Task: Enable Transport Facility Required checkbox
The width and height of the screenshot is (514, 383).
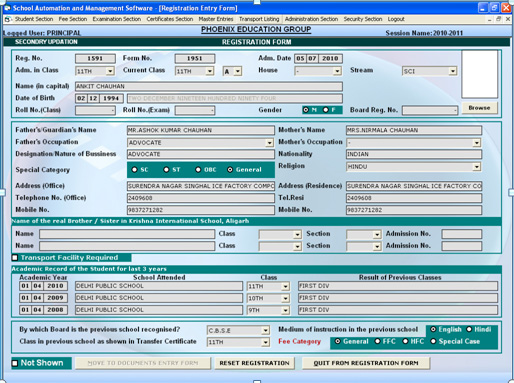Action: [15, 258]
